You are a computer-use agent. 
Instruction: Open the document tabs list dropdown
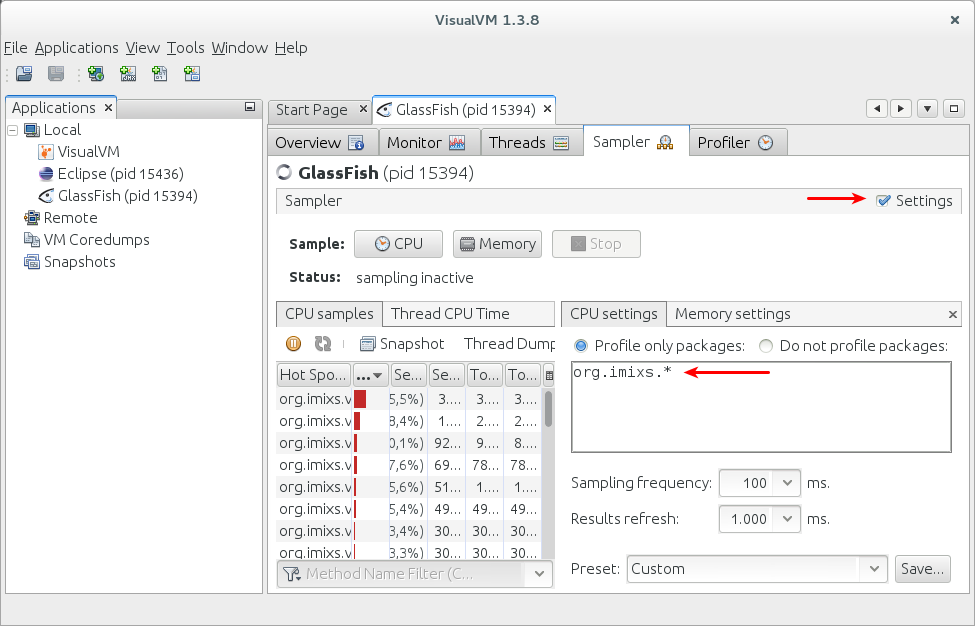[x=927, y=109]
